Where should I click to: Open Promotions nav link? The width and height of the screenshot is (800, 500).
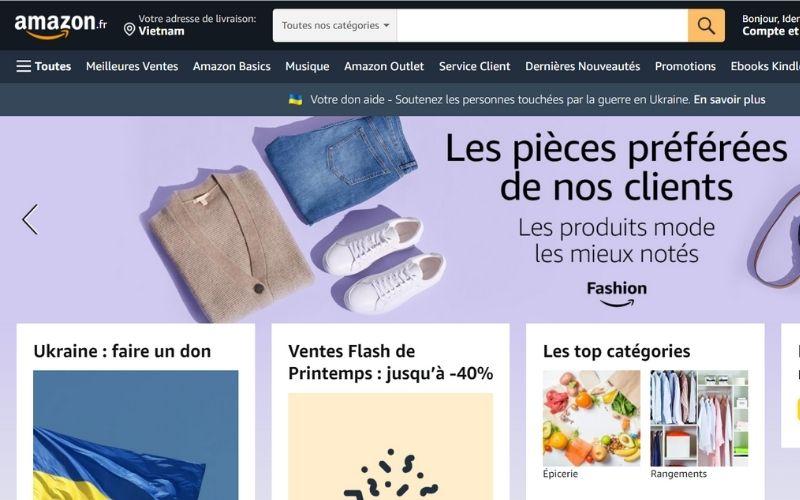(x=685, y=66)
